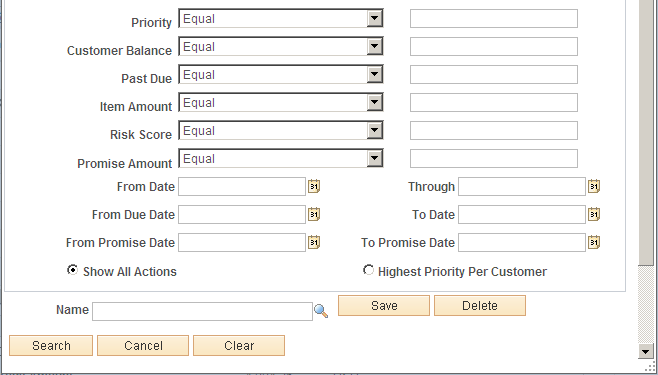Select Highest Priority Per Customer option
This screenshot has height=375, width=658.
tap(368, 270)
